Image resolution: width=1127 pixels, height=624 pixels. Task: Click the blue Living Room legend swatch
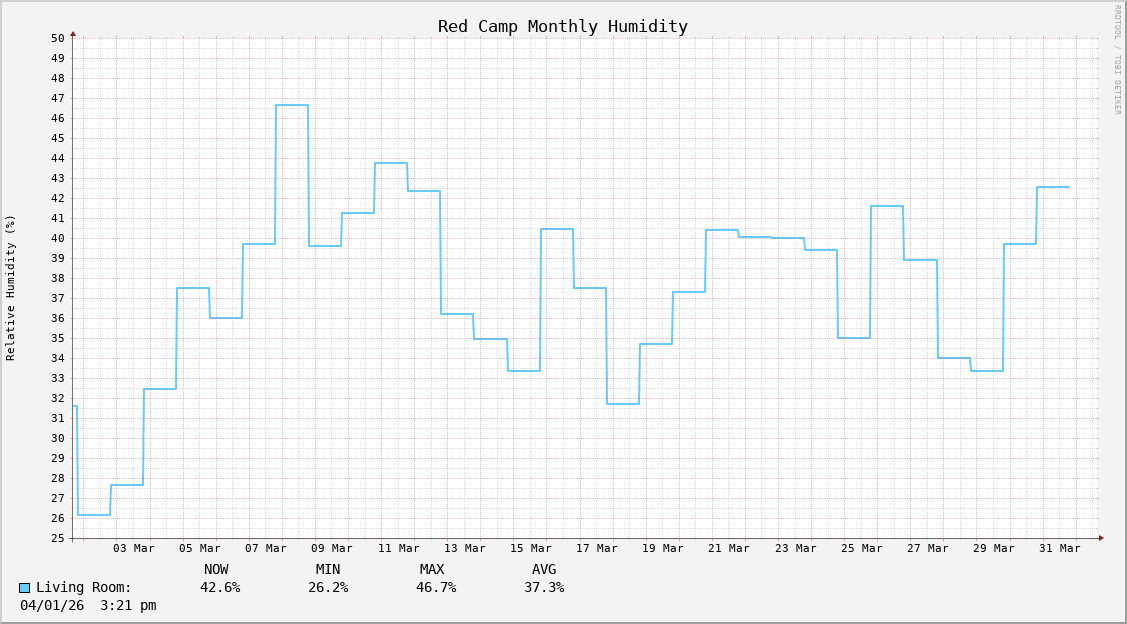point(25,588)
